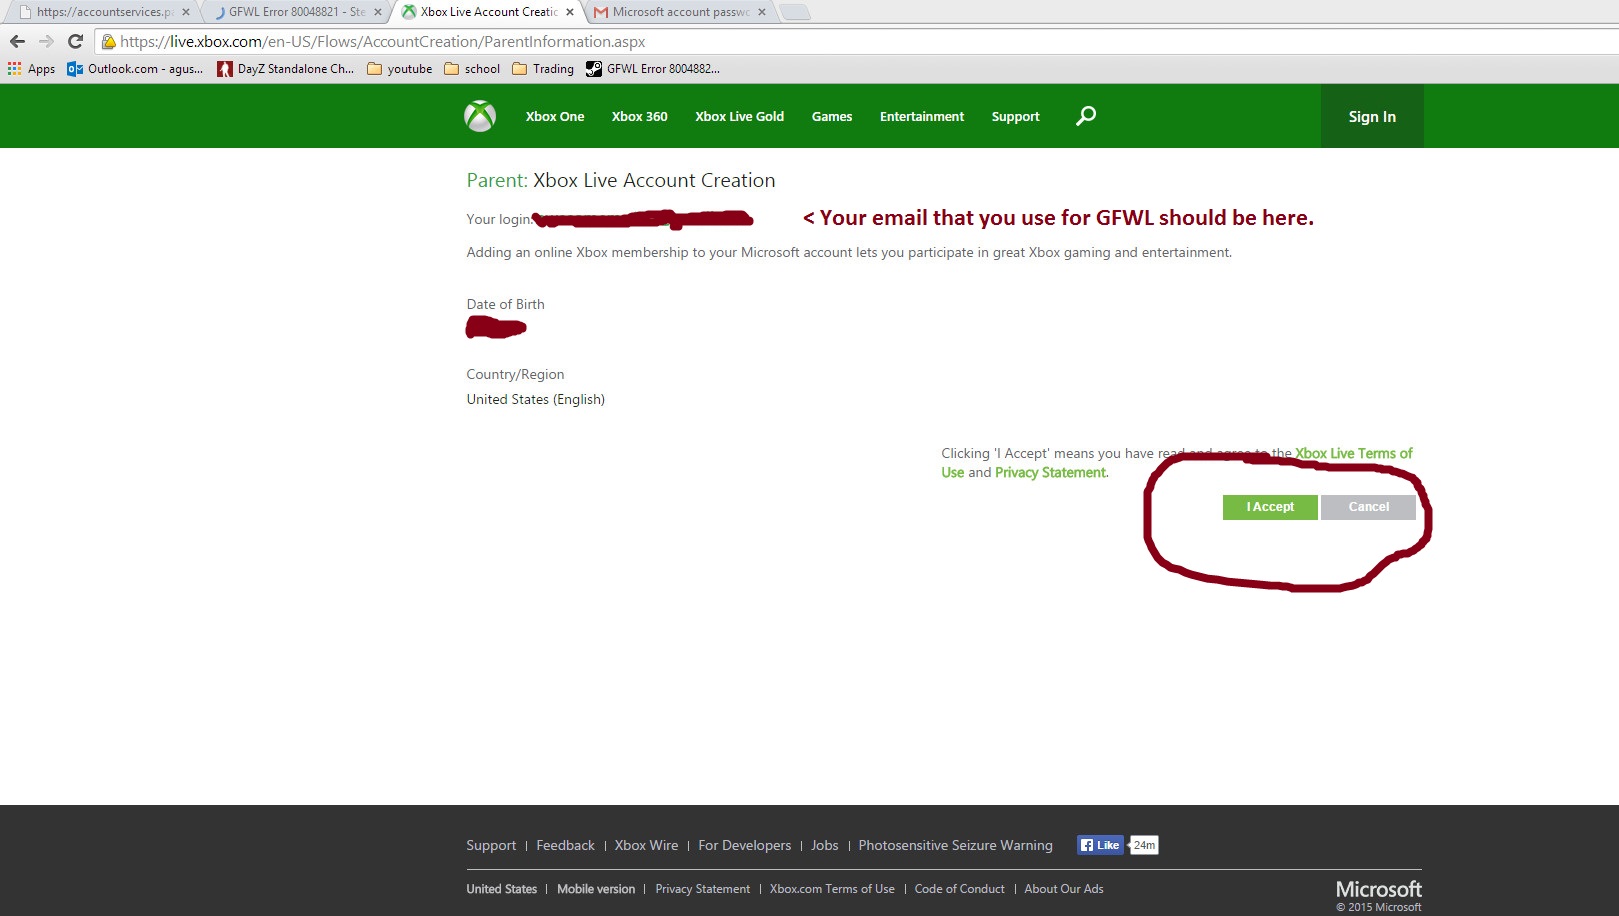Click the Sign In button
1619x916 pixels.
(x=1372, y=116)
